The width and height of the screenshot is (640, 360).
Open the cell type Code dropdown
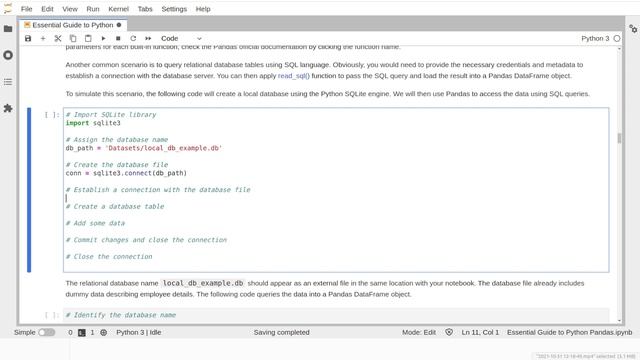tap(181, 38)
